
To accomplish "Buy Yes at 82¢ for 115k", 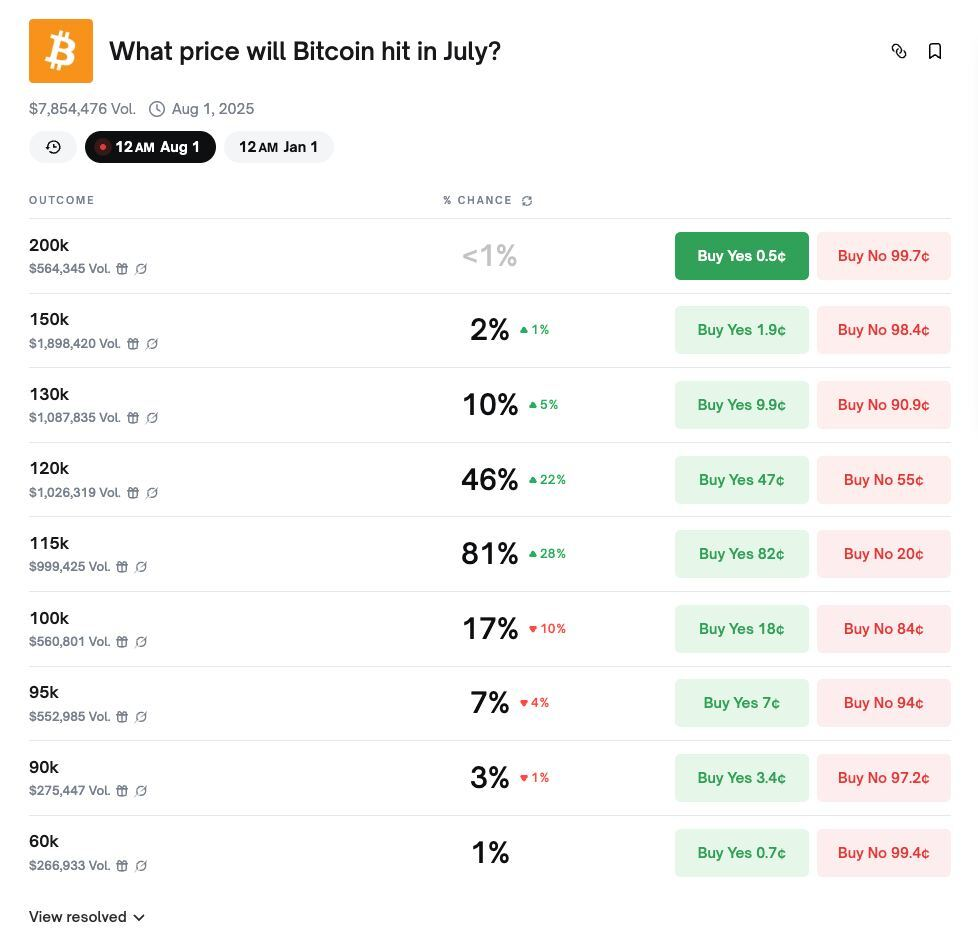I will click(x=741, y=554).
